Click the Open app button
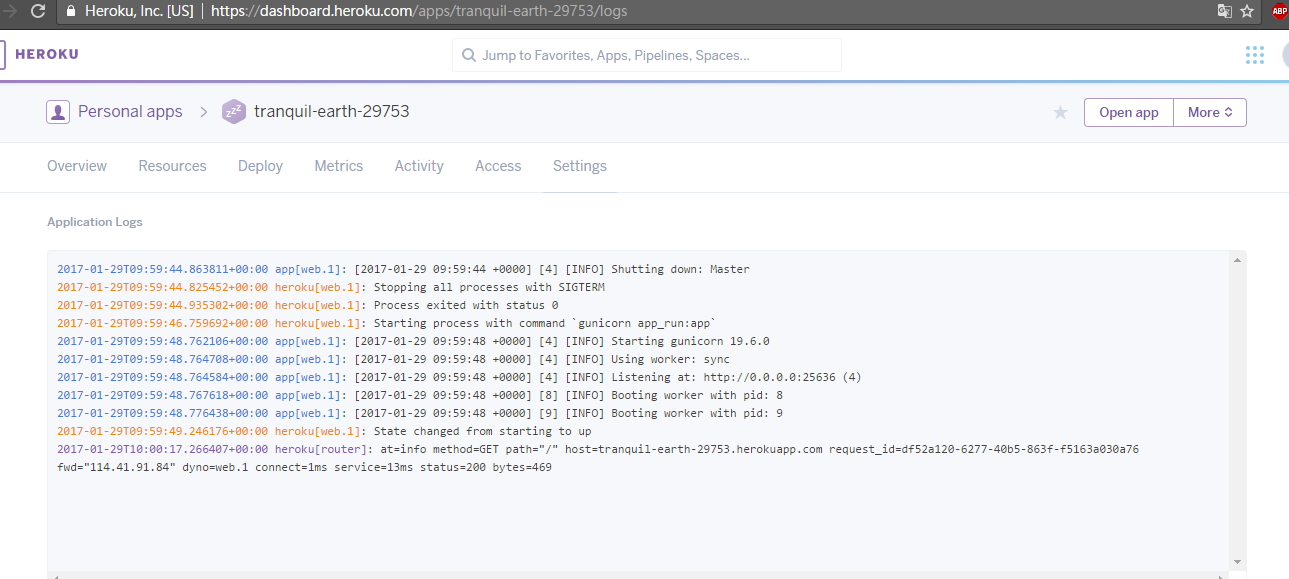Screen dimensions: 1289x579 [1129, 112]
